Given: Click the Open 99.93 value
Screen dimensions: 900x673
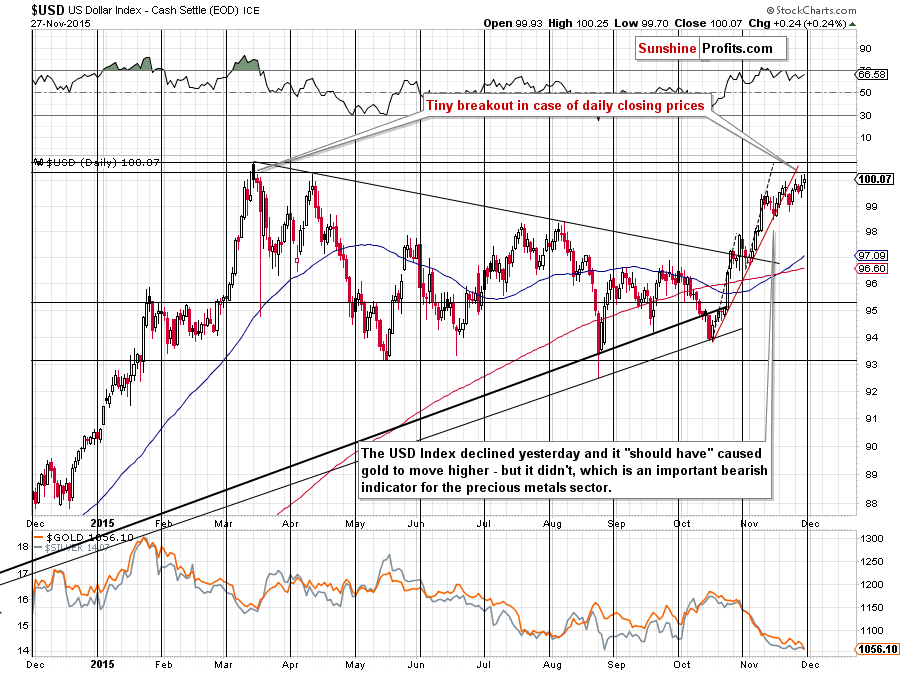Looking at the screenshot, I should [x=513, y=24].
